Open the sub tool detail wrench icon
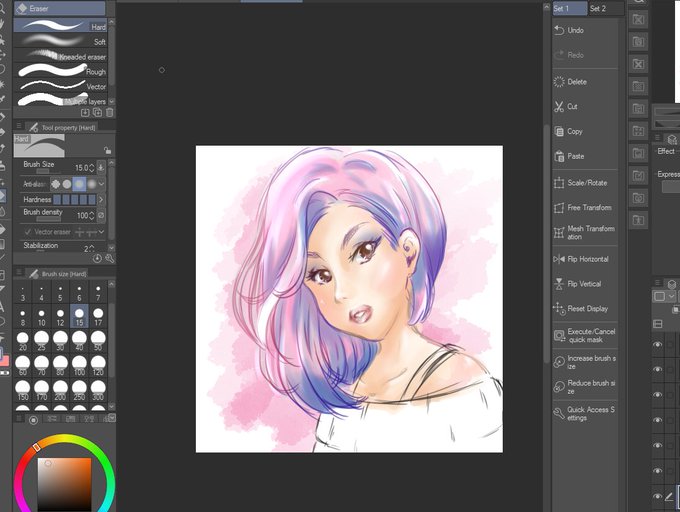This screenshot has height=512, width=680. pos(110,259)
